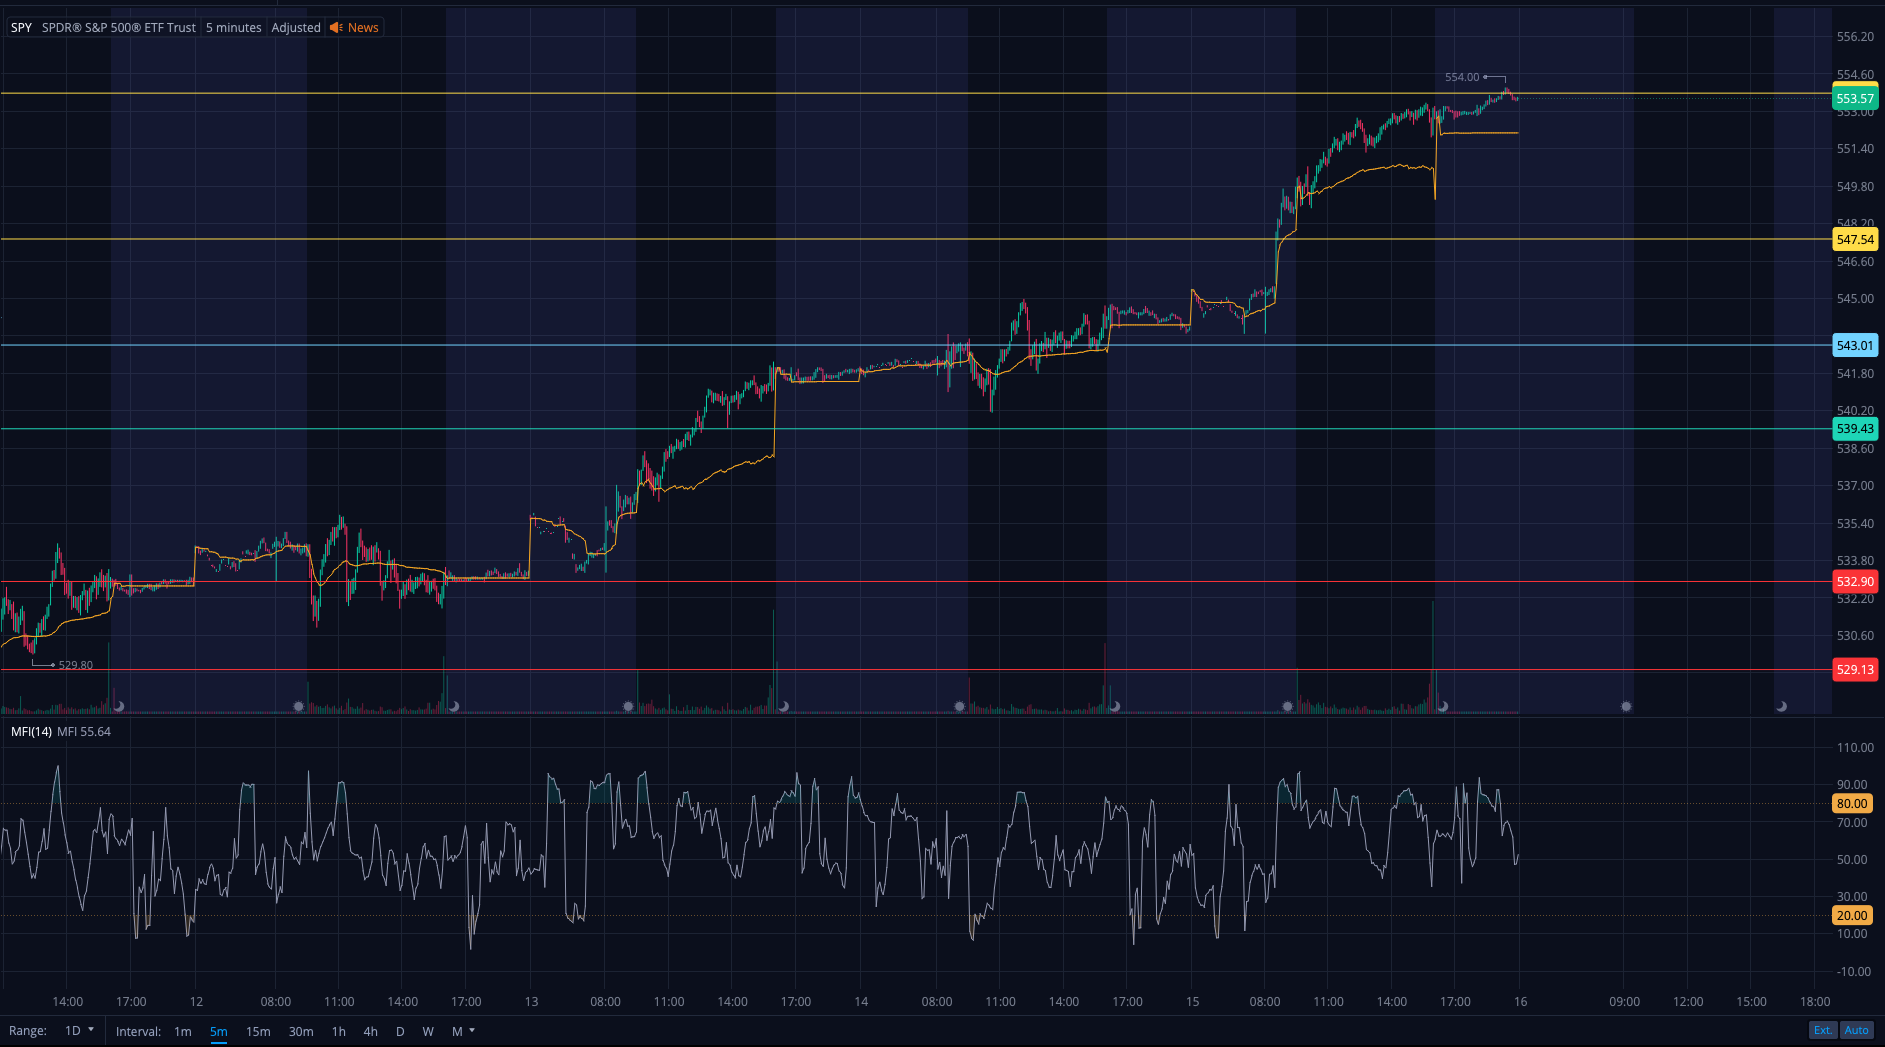Viewport: 1885px width, 1047px height.
Task: Click the 553.57 current price label
Action: click(1854, 98)
